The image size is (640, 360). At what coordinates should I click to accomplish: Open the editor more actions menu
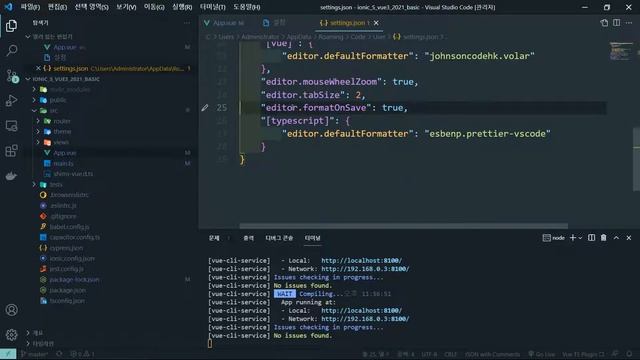[x=629, y=23]
